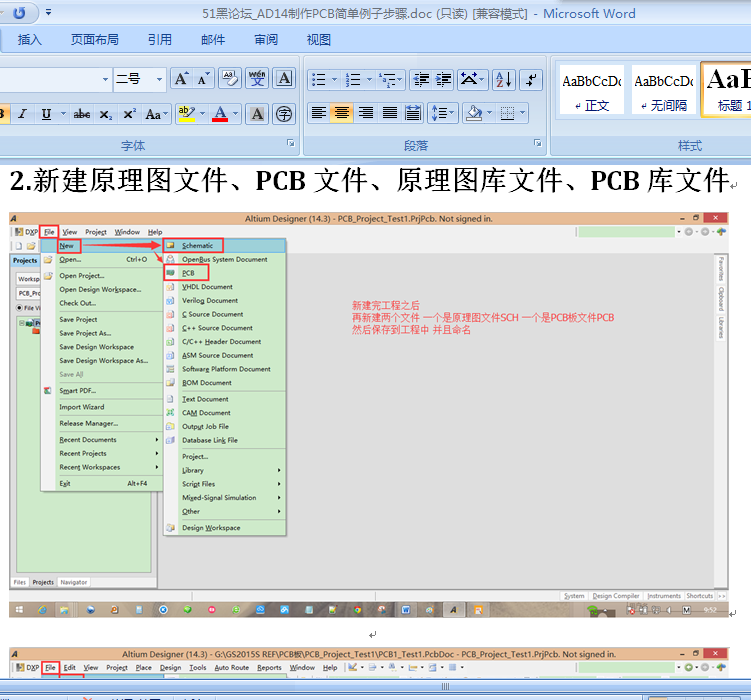Toggle center alignment
751x700 pixels.
point(342,113)
